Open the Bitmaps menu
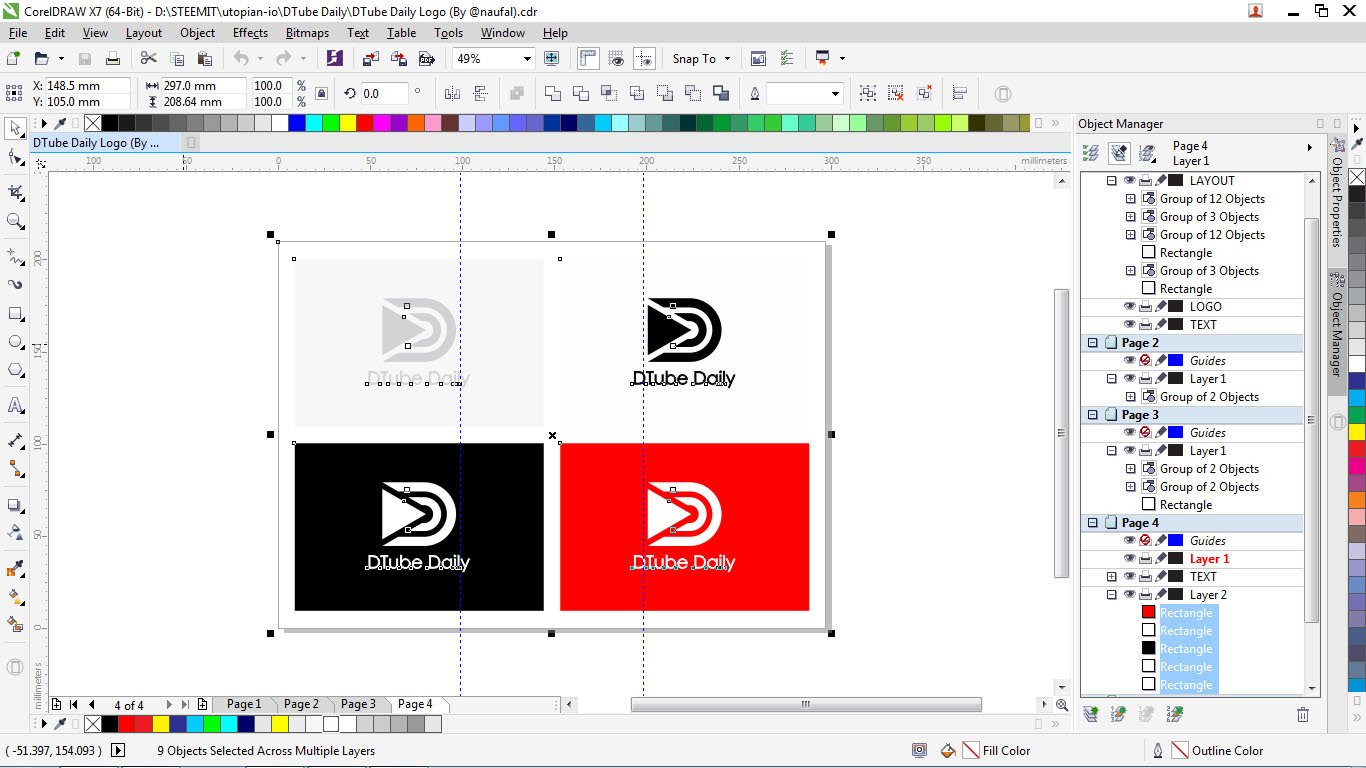The height and width of the screenshot is (768, 1366). click(x=307, y=33)
